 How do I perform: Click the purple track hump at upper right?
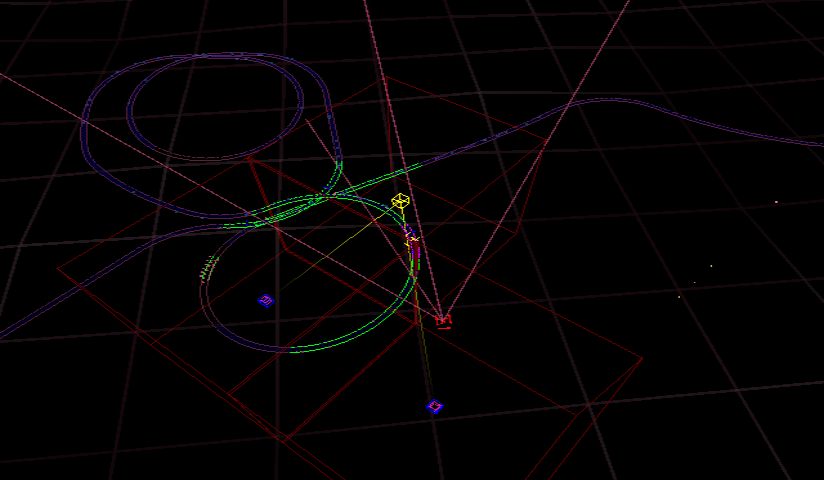pos(610,100)
